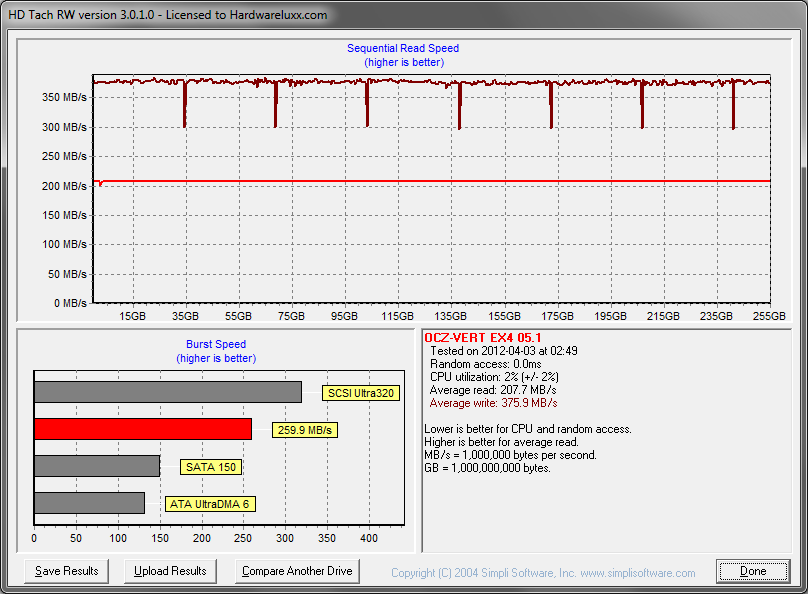Click the 350 MB/s axis label
Viewport: 808px width, 594px height.
[x=64, y=97]
